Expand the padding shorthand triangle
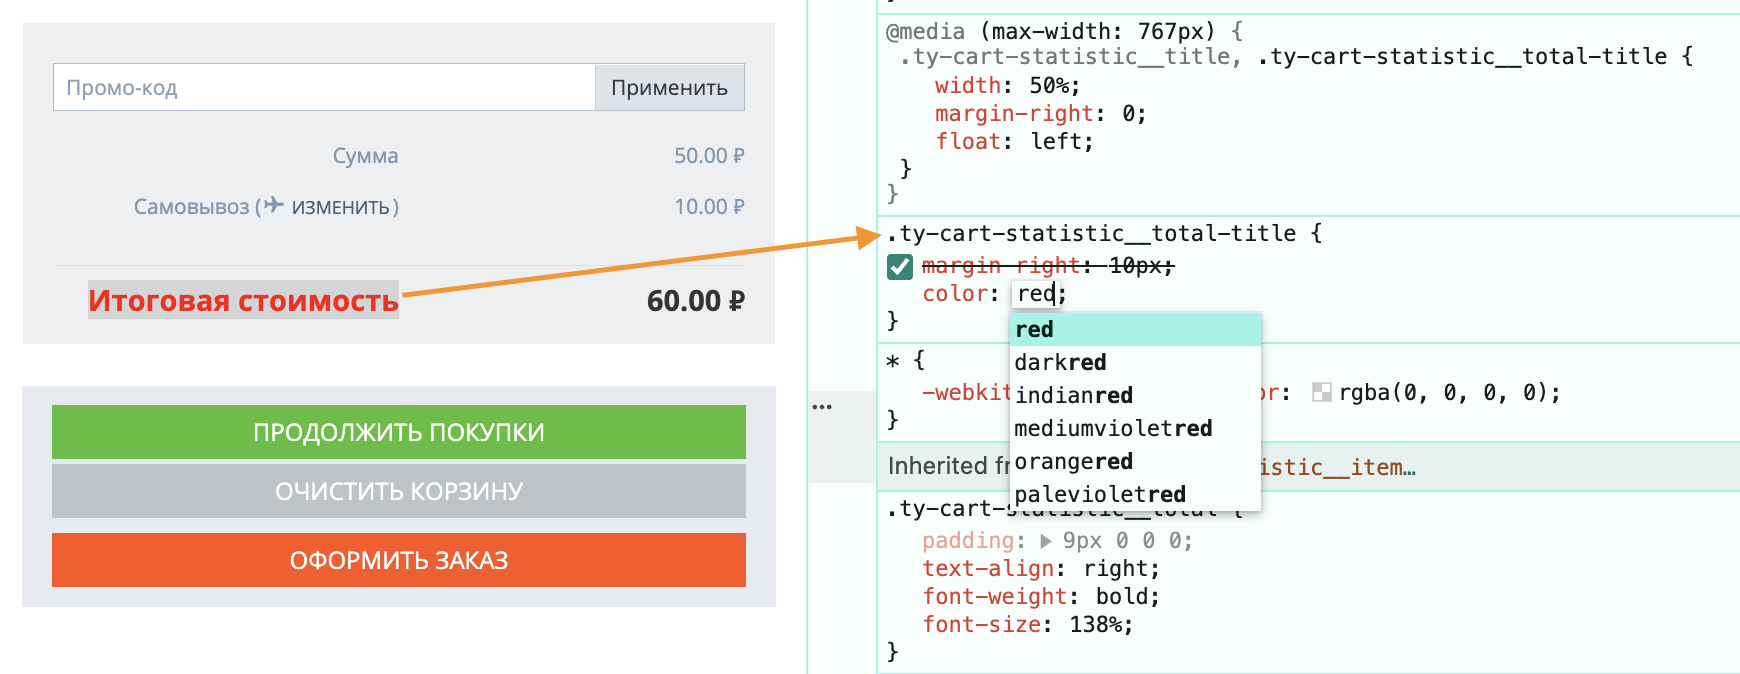Image resolution: width=1740 pixels, height=674 pixels. (1045, 541)
